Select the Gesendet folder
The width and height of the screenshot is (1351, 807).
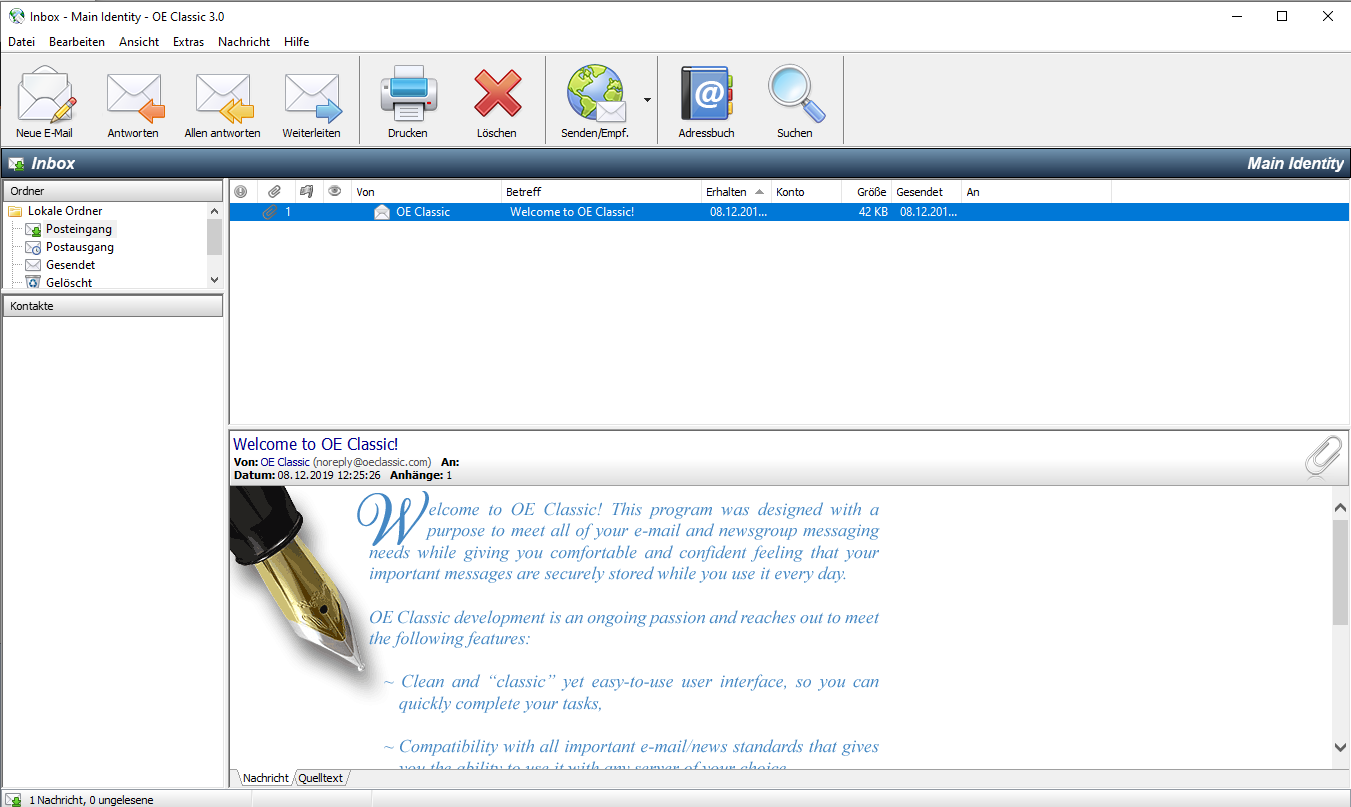pos(70,265)
